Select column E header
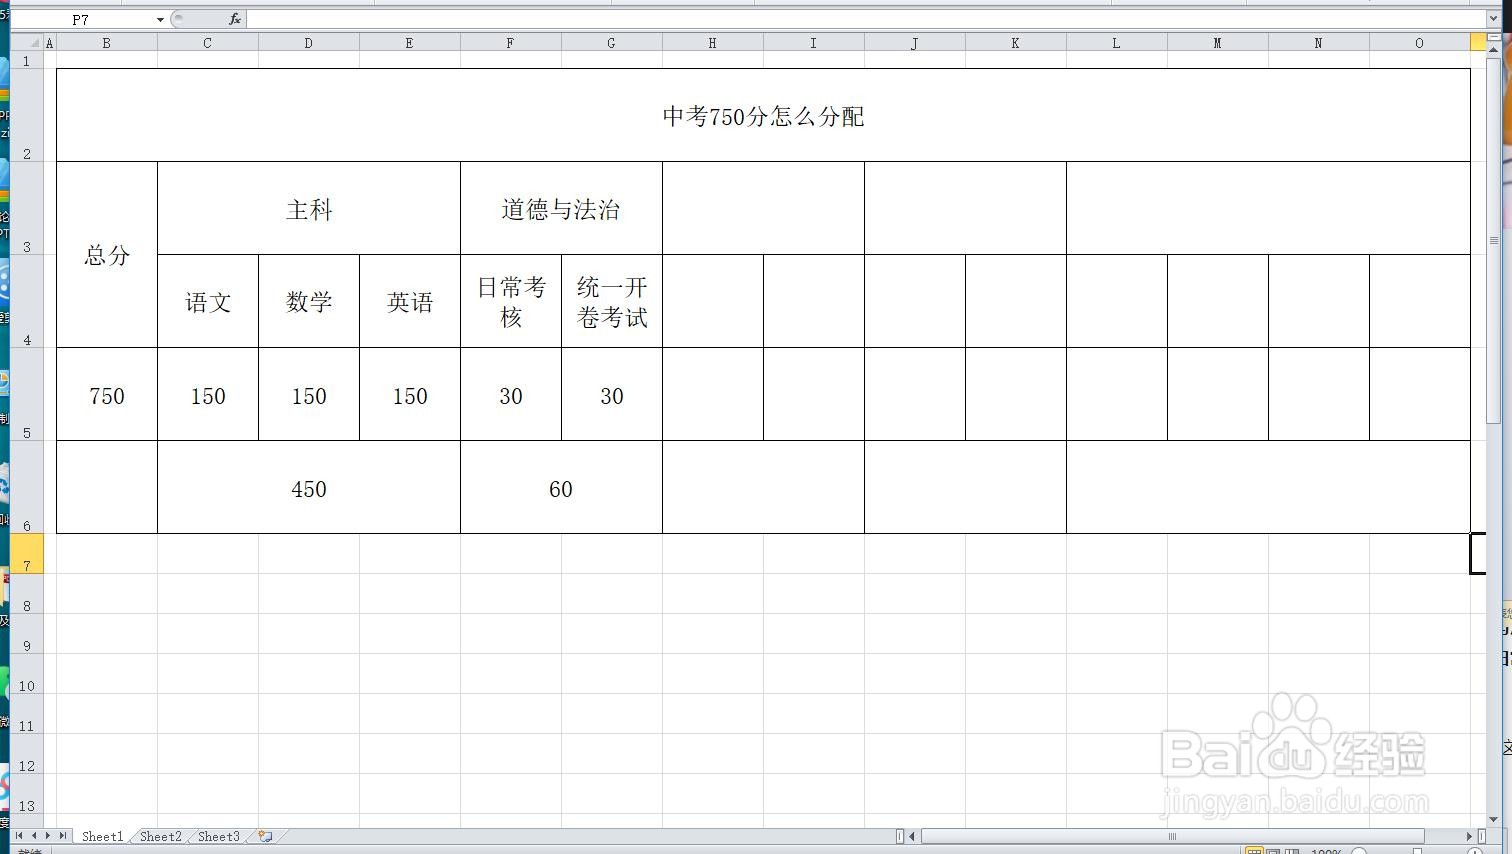1512x854 pixels. tap(410, 43)
